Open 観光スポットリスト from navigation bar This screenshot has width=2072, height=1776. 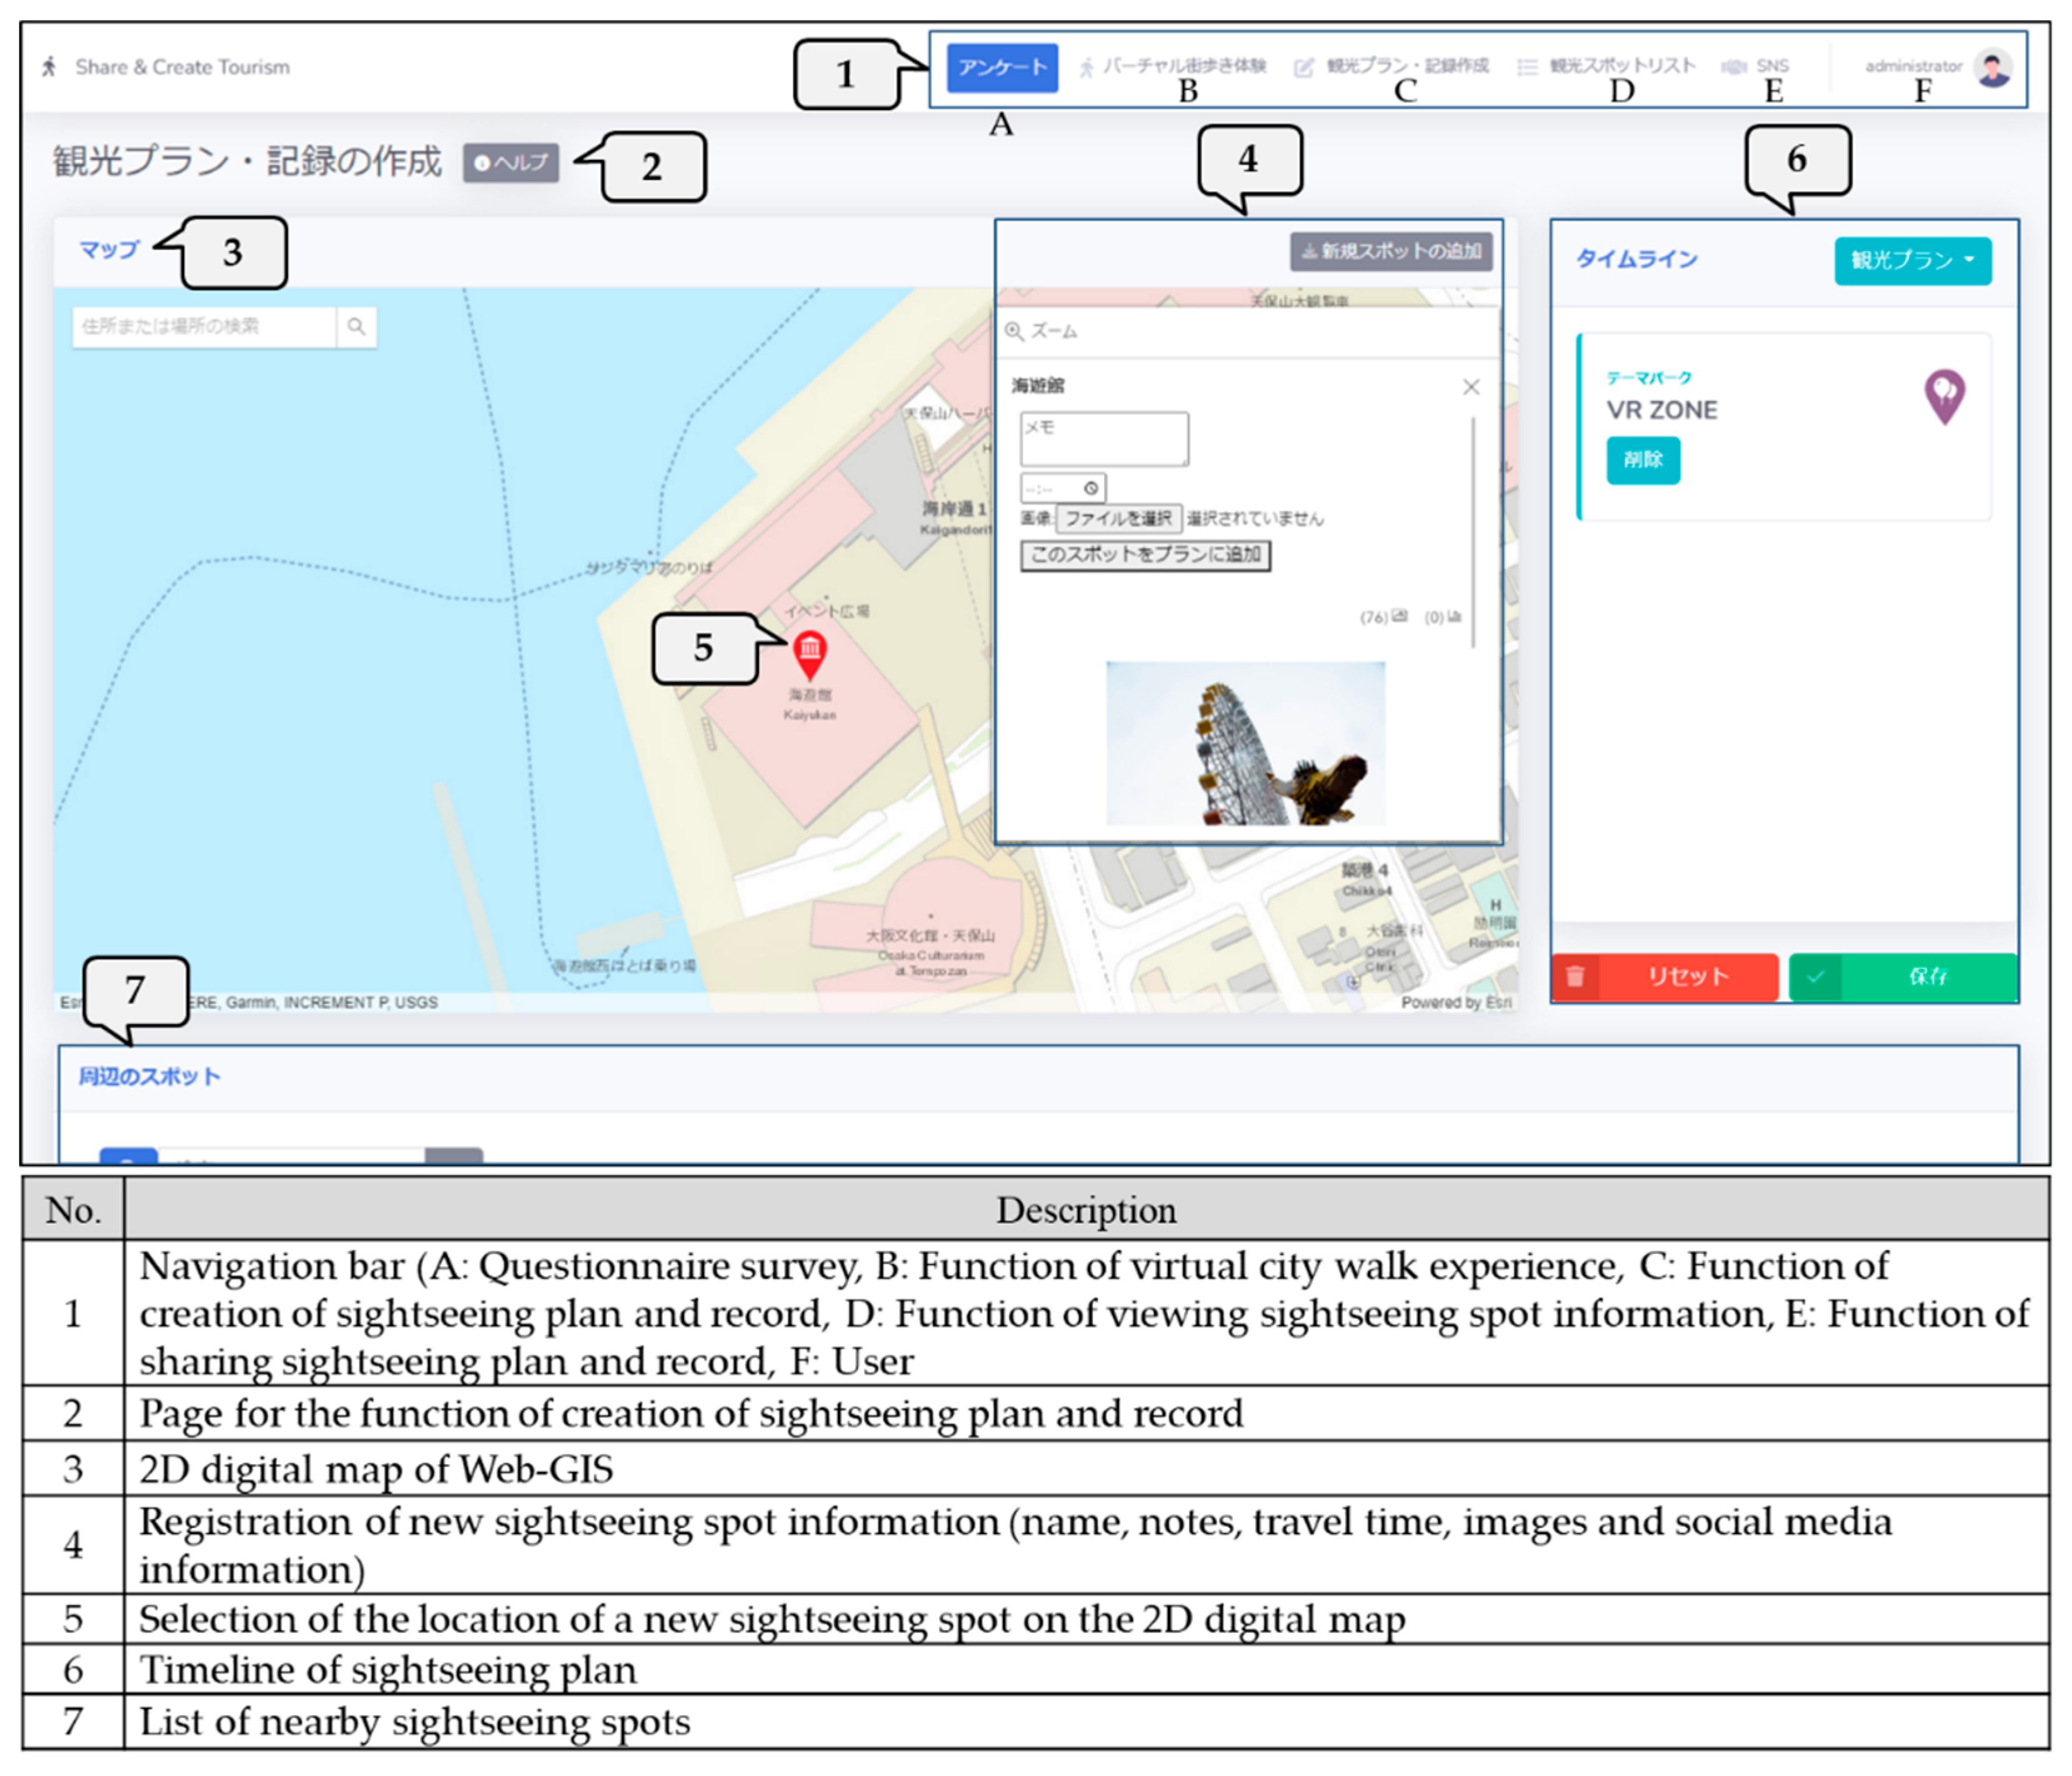(1620, 66)
